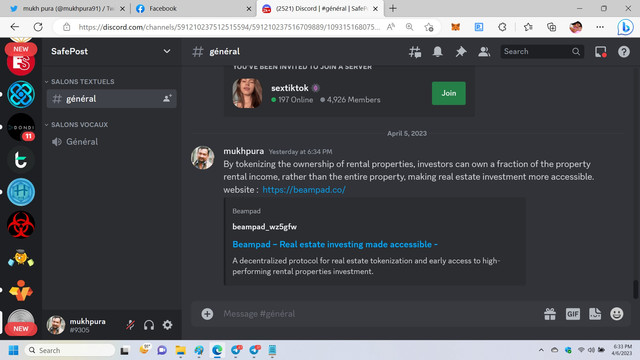Click the sextiktok server invite avatar
This screenshot has height=360, width=640.
pos(247,93)
